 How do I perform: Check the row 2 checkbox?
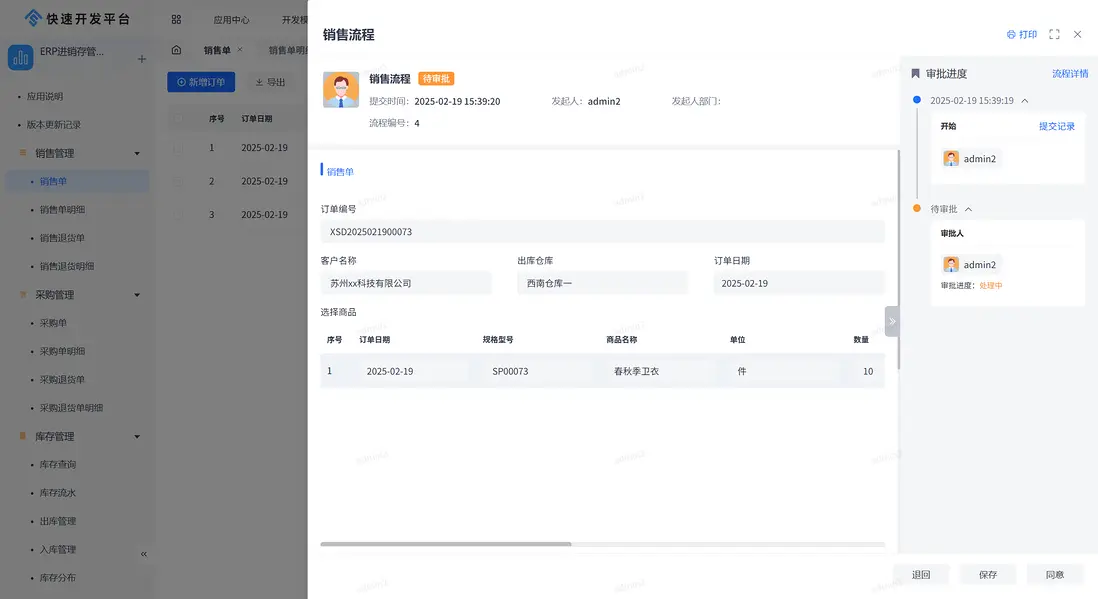[178, 181]
